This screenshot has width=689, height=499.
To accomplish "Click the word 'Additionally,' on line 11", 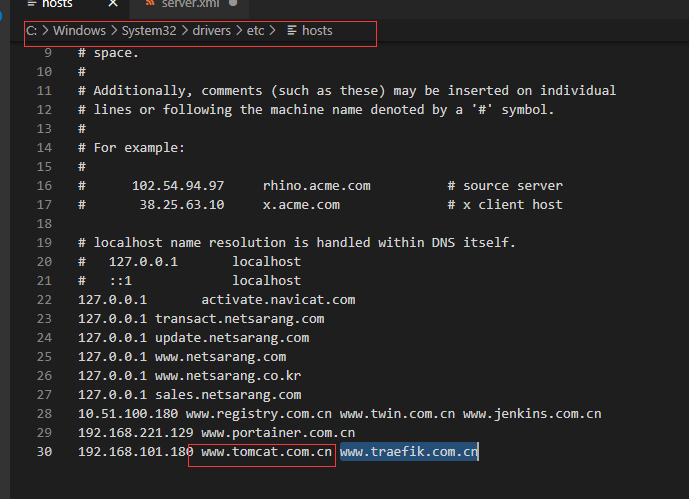I will tap(143, 91).
